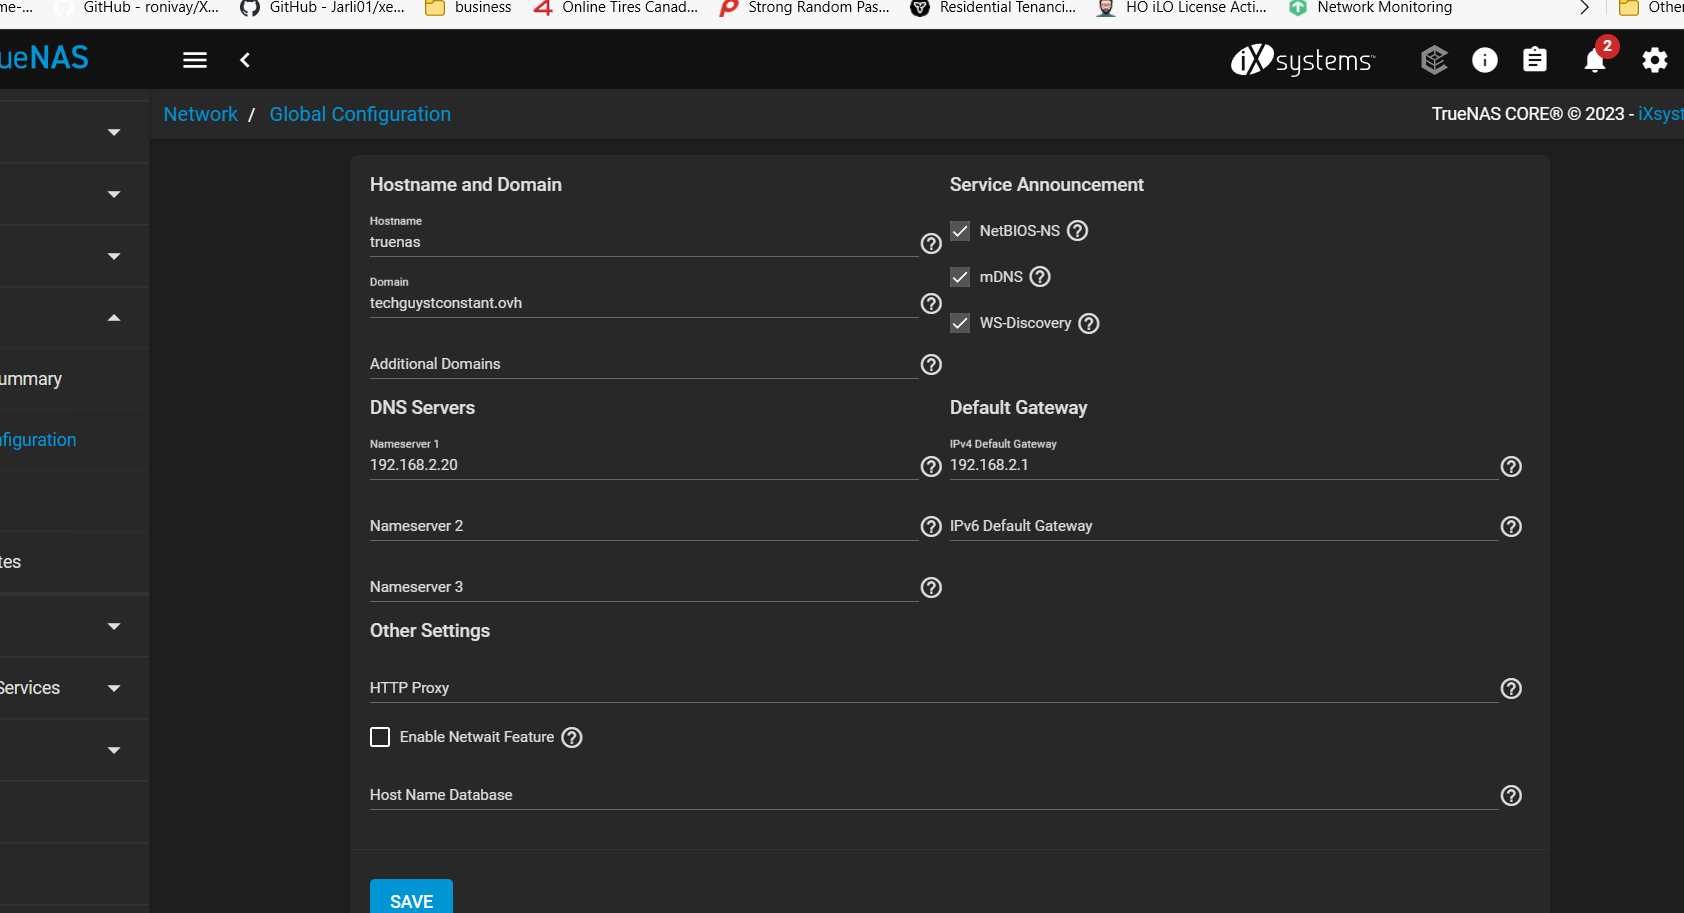Open the Residential Tenancies bookmark
Image resolution: width=1684 pixels, height=913 pixels.
[994, 8]
